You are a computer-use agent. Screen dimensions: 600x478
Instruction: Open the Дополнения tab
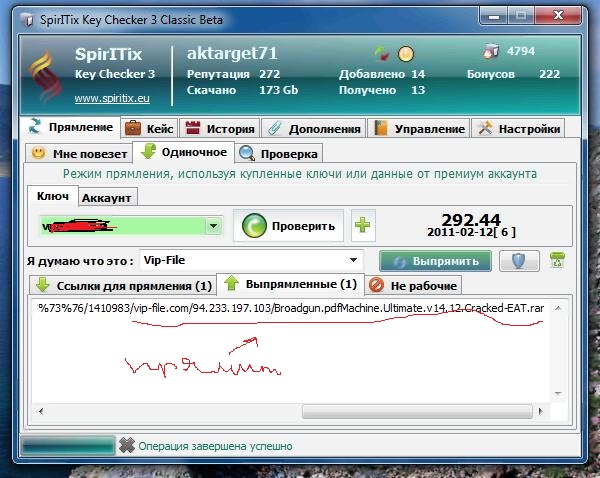pos(314,129)
